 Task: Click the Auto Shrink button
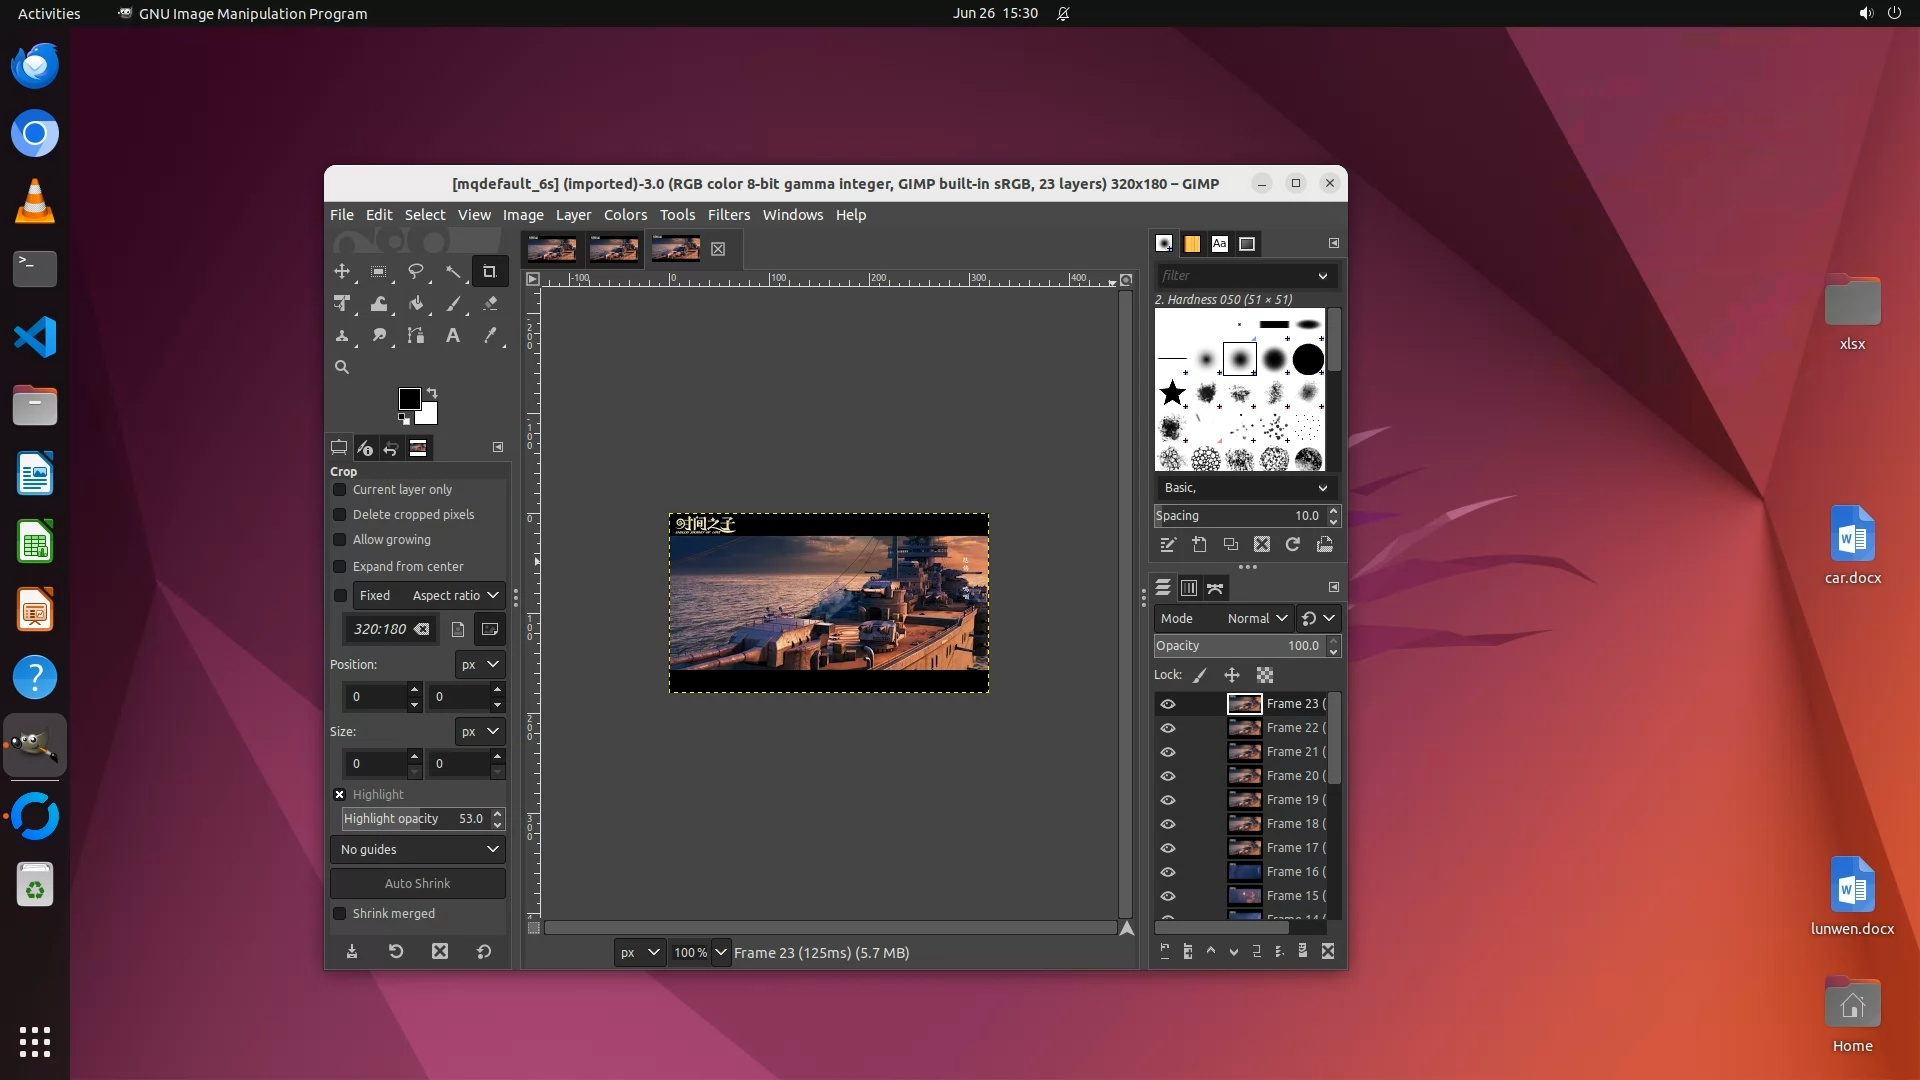pos(418,883)
